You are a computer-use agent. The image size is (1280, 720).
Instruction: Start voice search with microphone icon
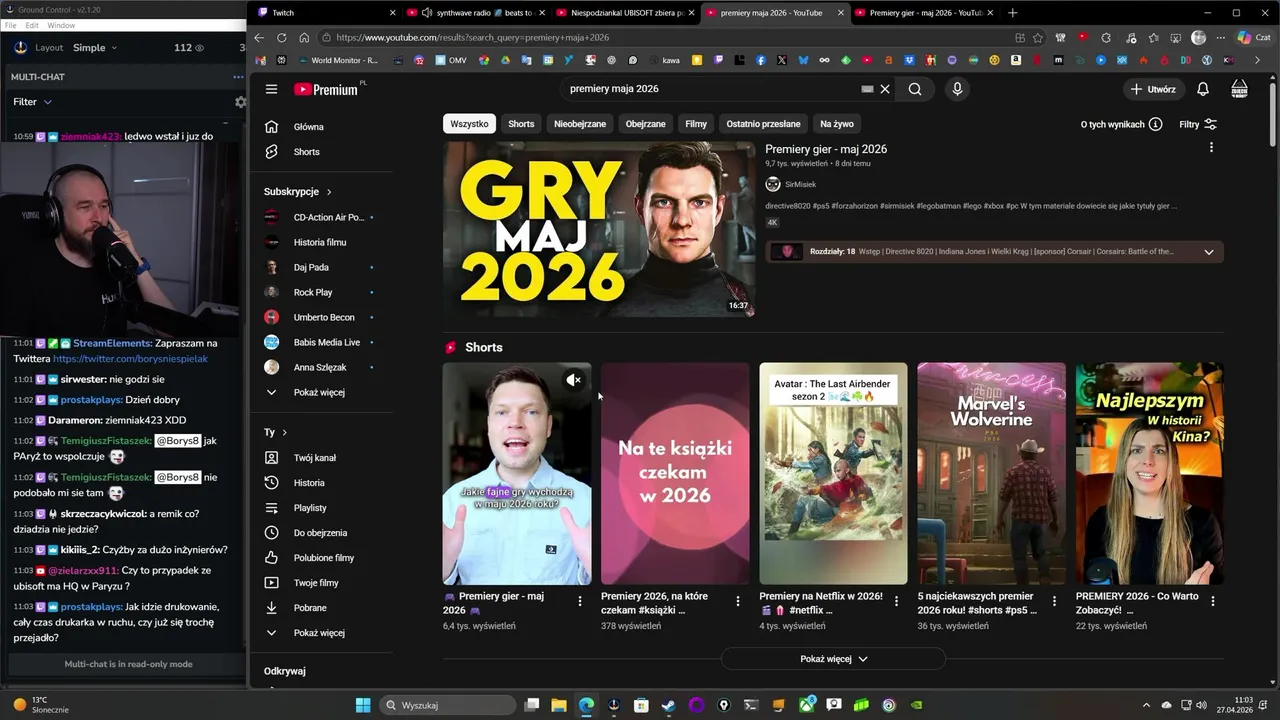(957, 89)
